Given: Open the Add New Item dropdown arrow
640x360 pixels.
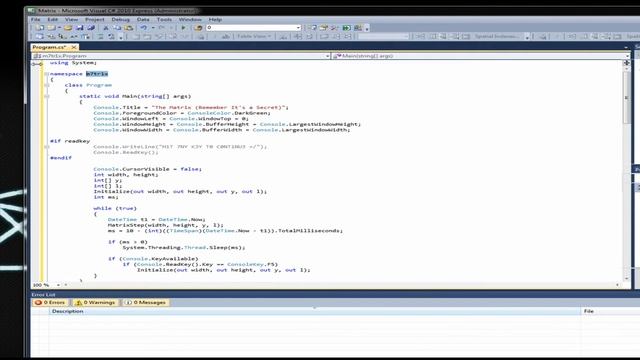Looking at the screenshot, I should pos(59,28).
